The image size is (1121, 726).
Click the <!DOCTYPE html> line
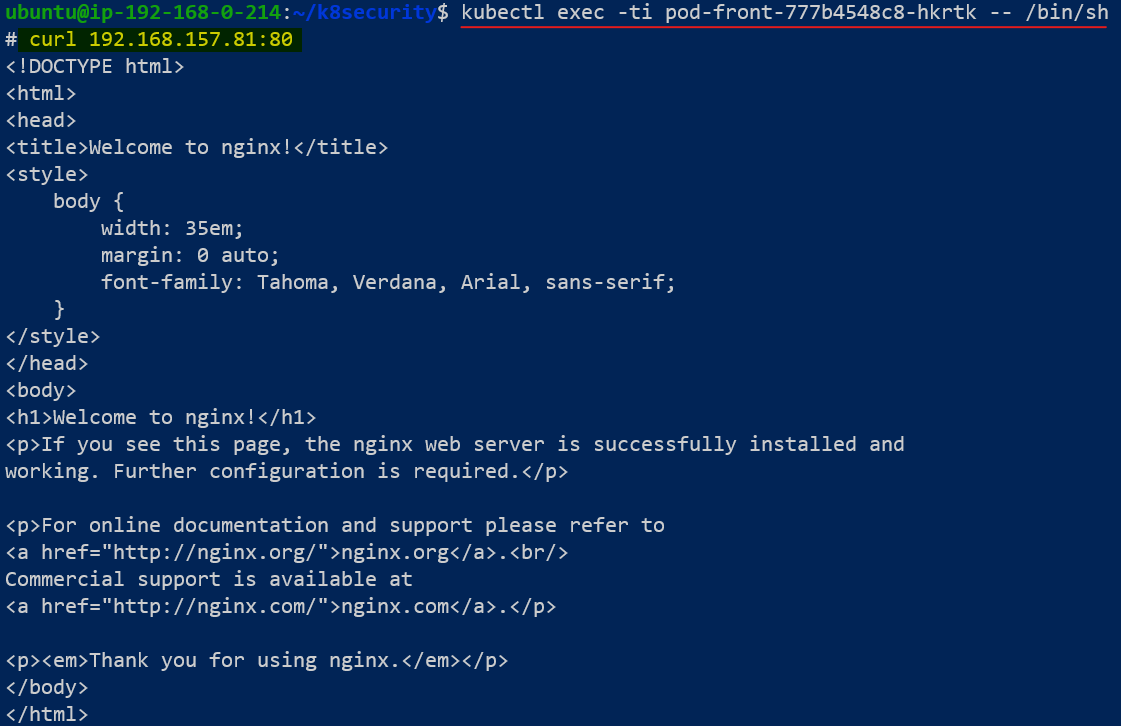coord(95,67)
